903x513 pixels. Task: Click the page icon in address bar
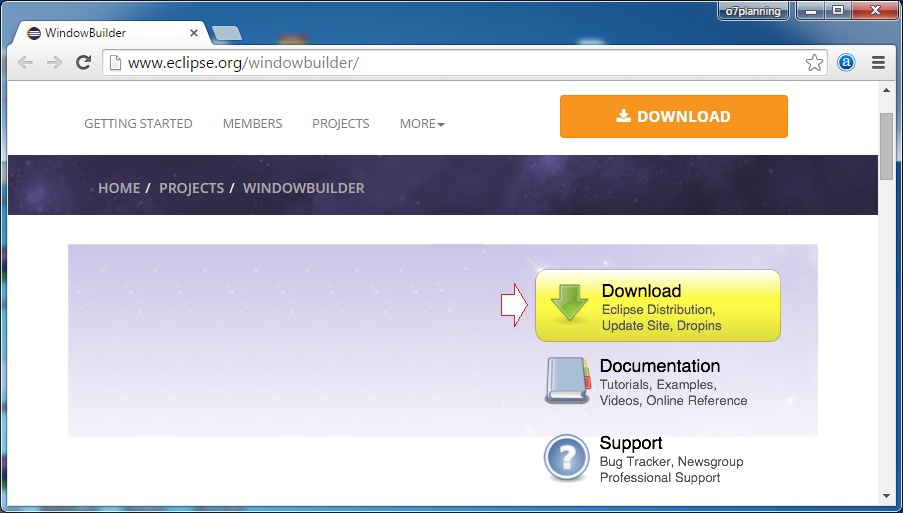pyautogui.click(x=115, y=62)
